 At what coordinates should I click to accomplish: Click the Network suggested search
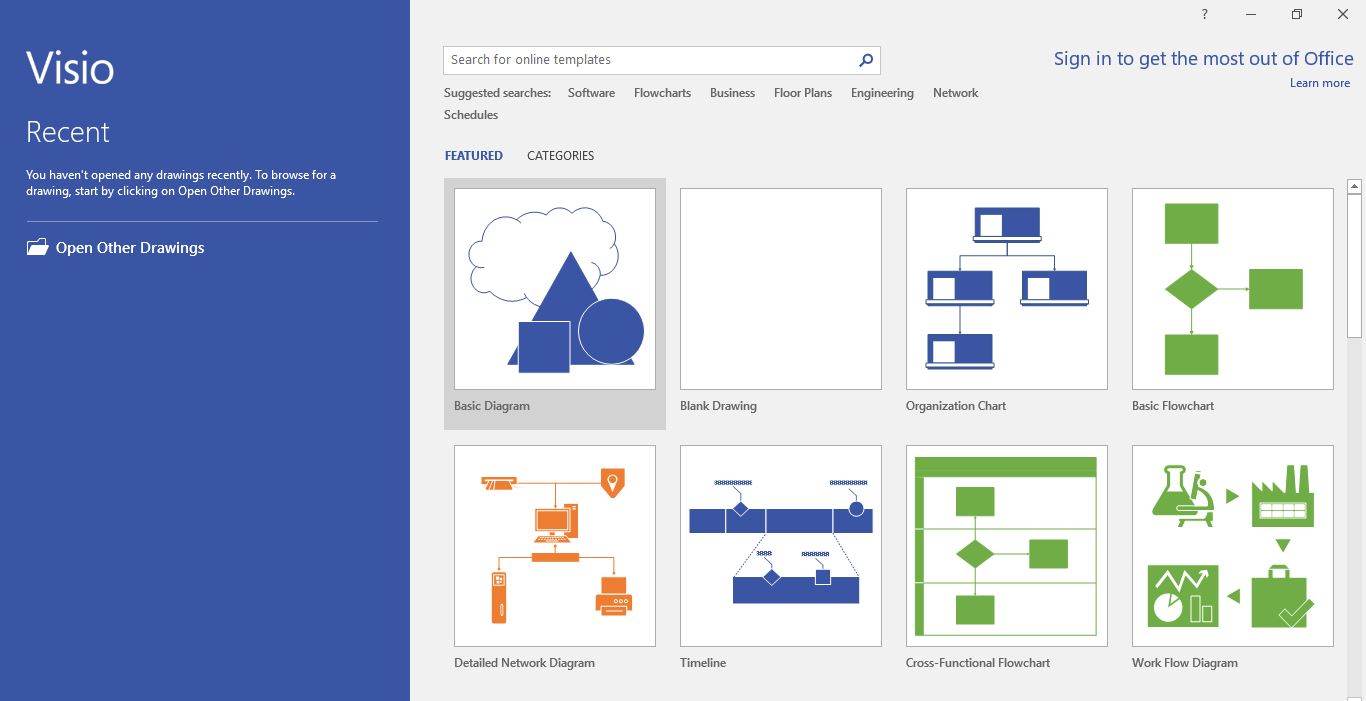pos(955,92)
